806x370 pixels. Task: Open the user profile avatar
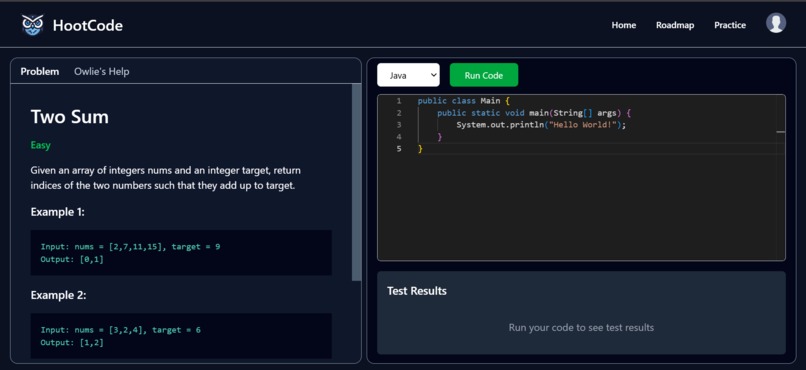pos(776,23)
